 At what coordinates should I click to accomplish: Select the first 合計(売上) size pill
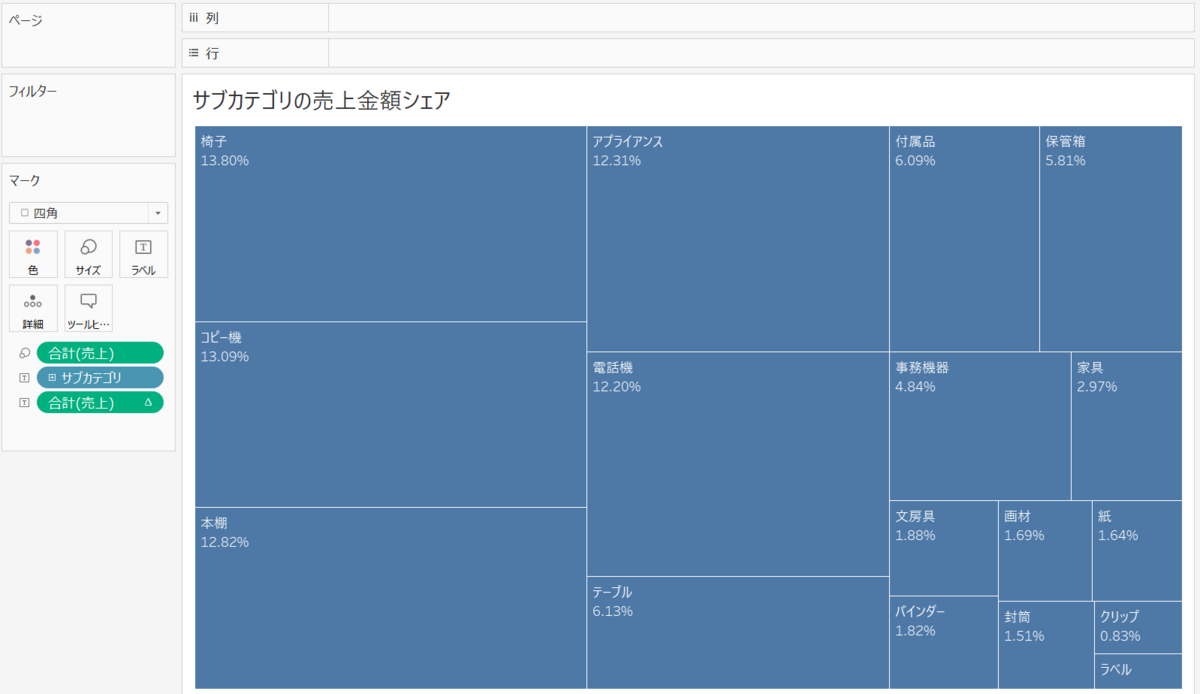click(100, 352)
